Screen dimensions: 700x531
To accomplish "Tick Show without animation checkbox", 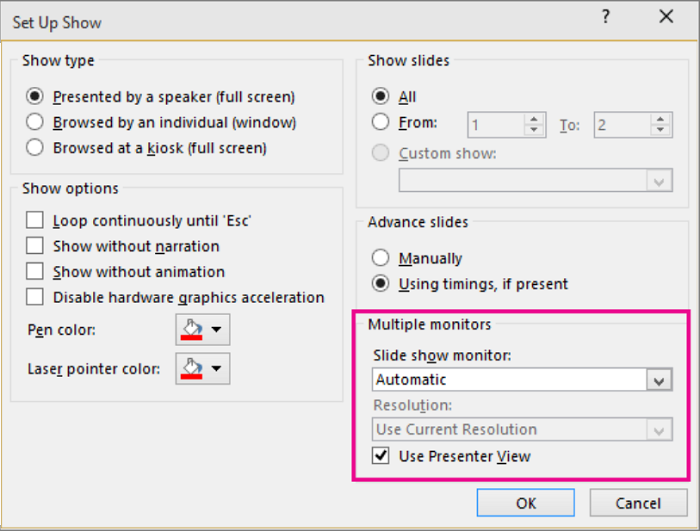I will 35,272.
